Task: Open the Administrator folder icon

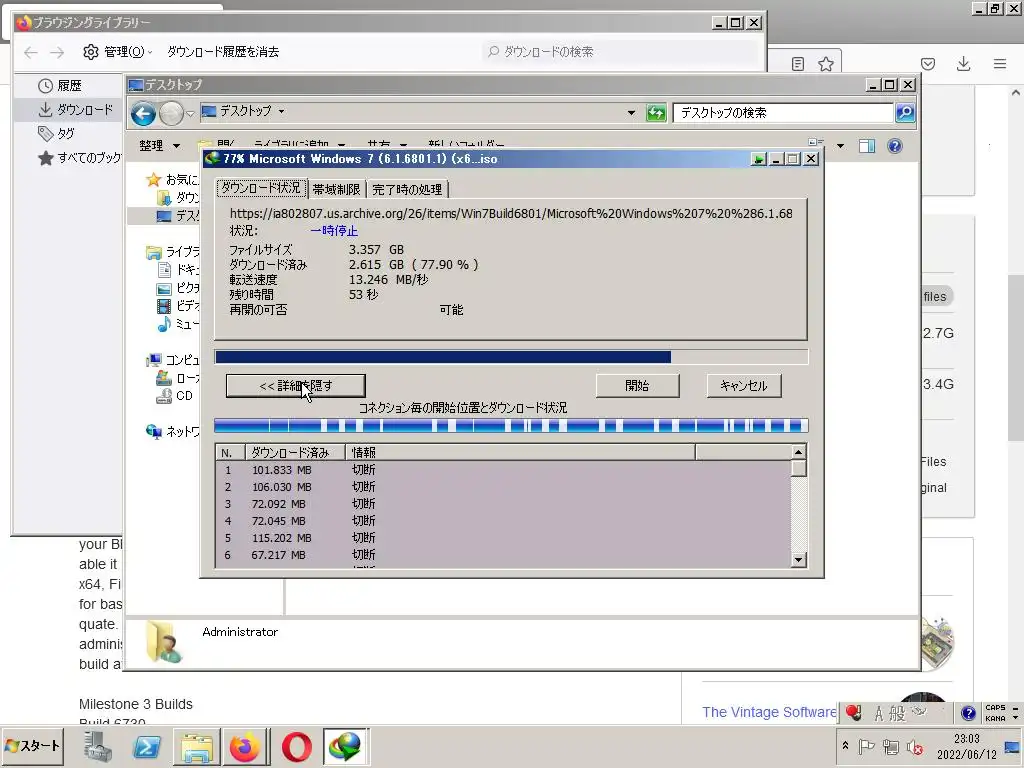Action: tap(163, 643)
